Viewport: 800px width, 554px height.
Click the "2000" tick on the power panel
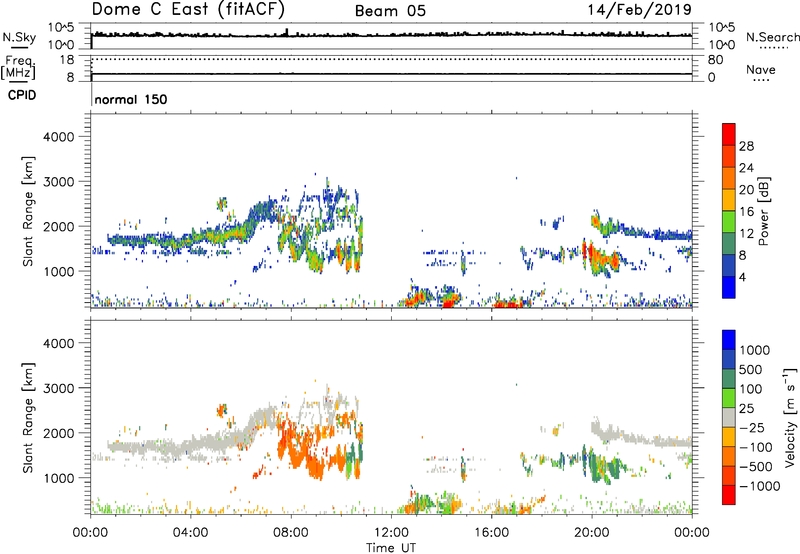pos(59,226)
